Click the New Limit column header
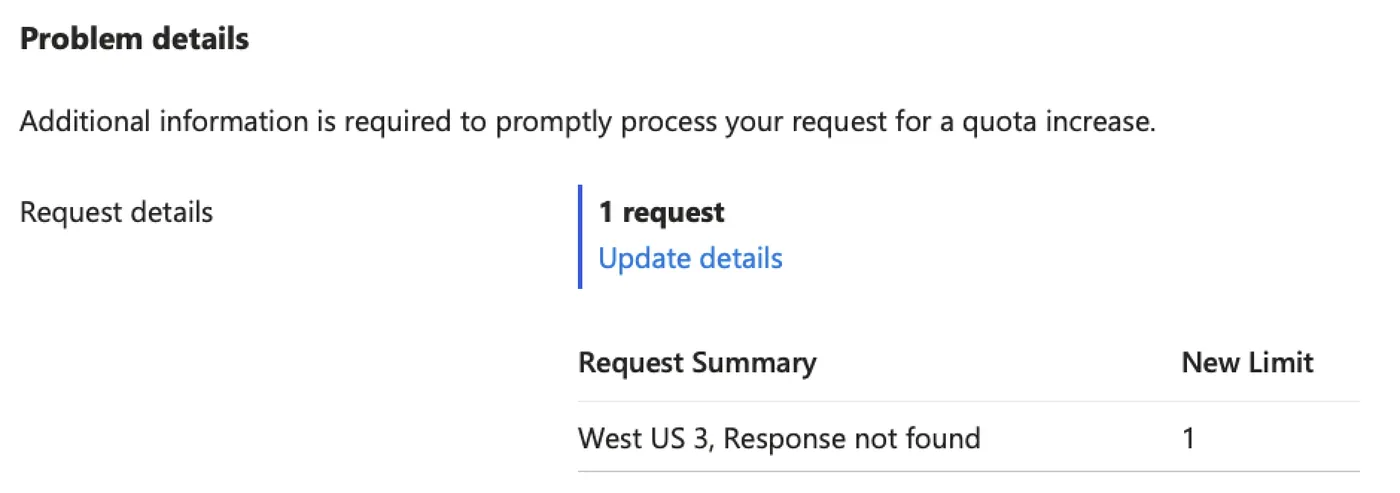 (x=1247, y=362)
